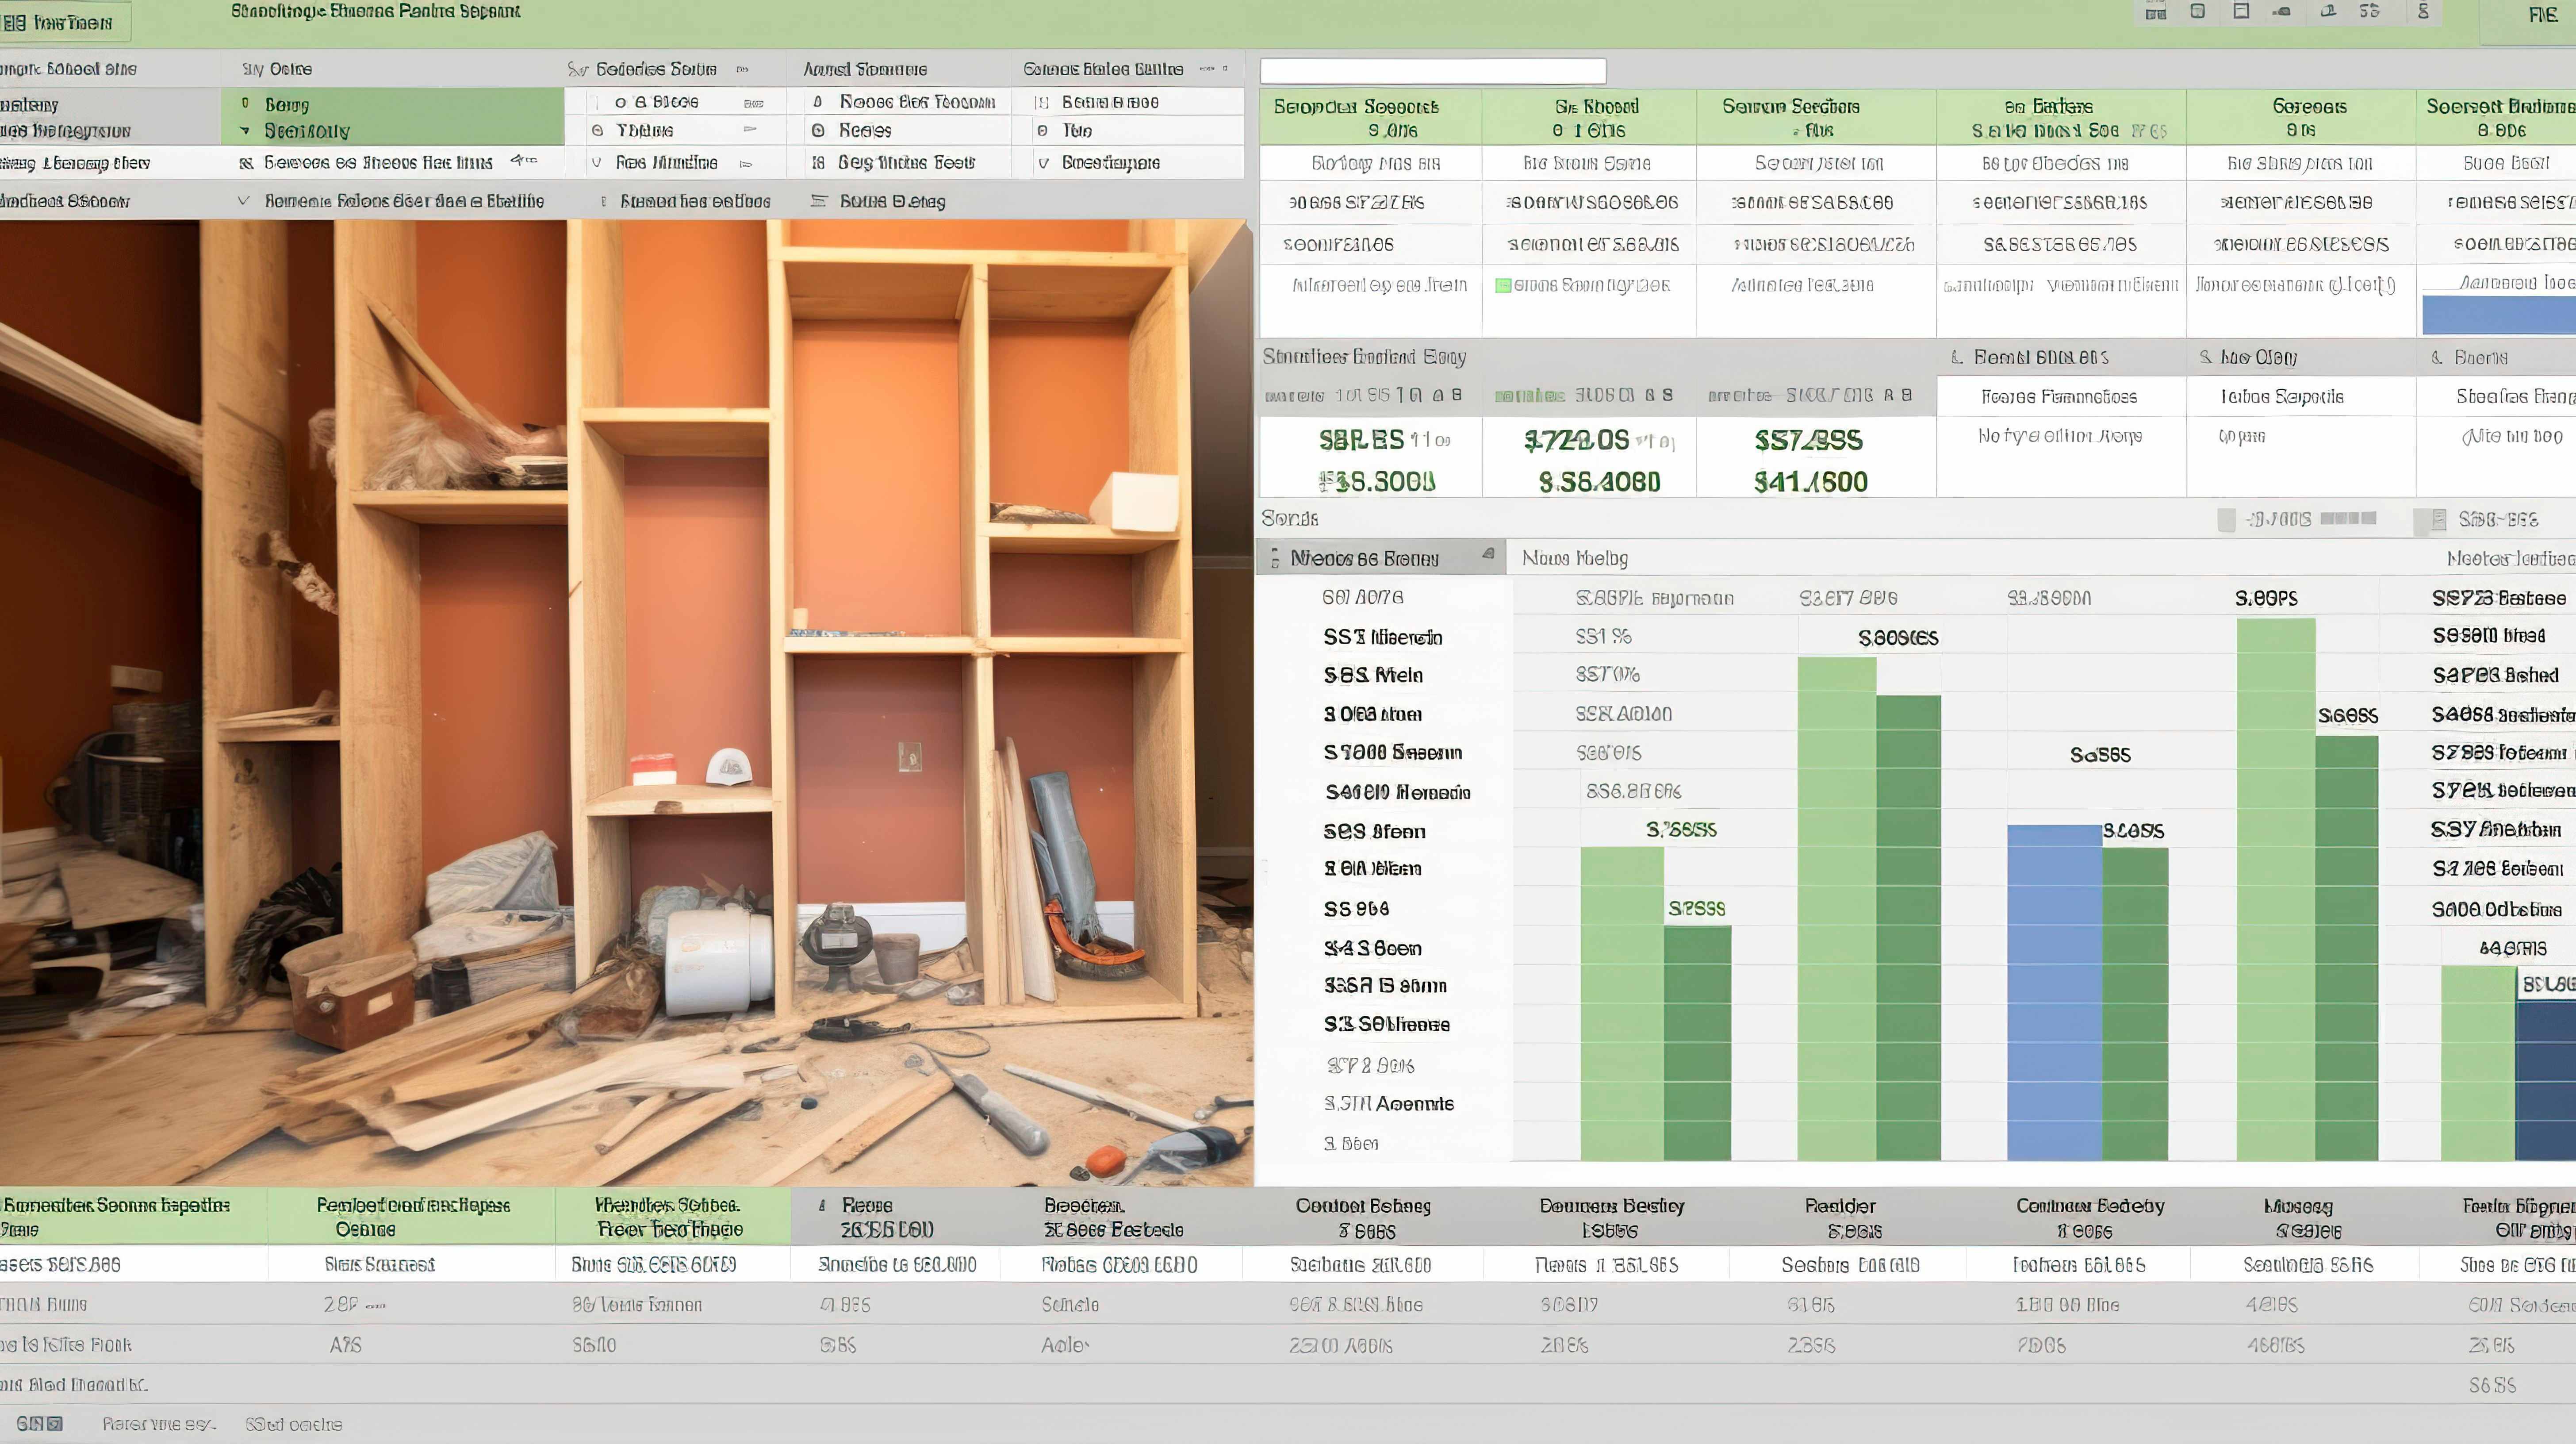Image resolution: width=2576 pixels, height=1444 pixels.
Task: Select the 'Tbdlue' radio option
Action: [598, 131]
